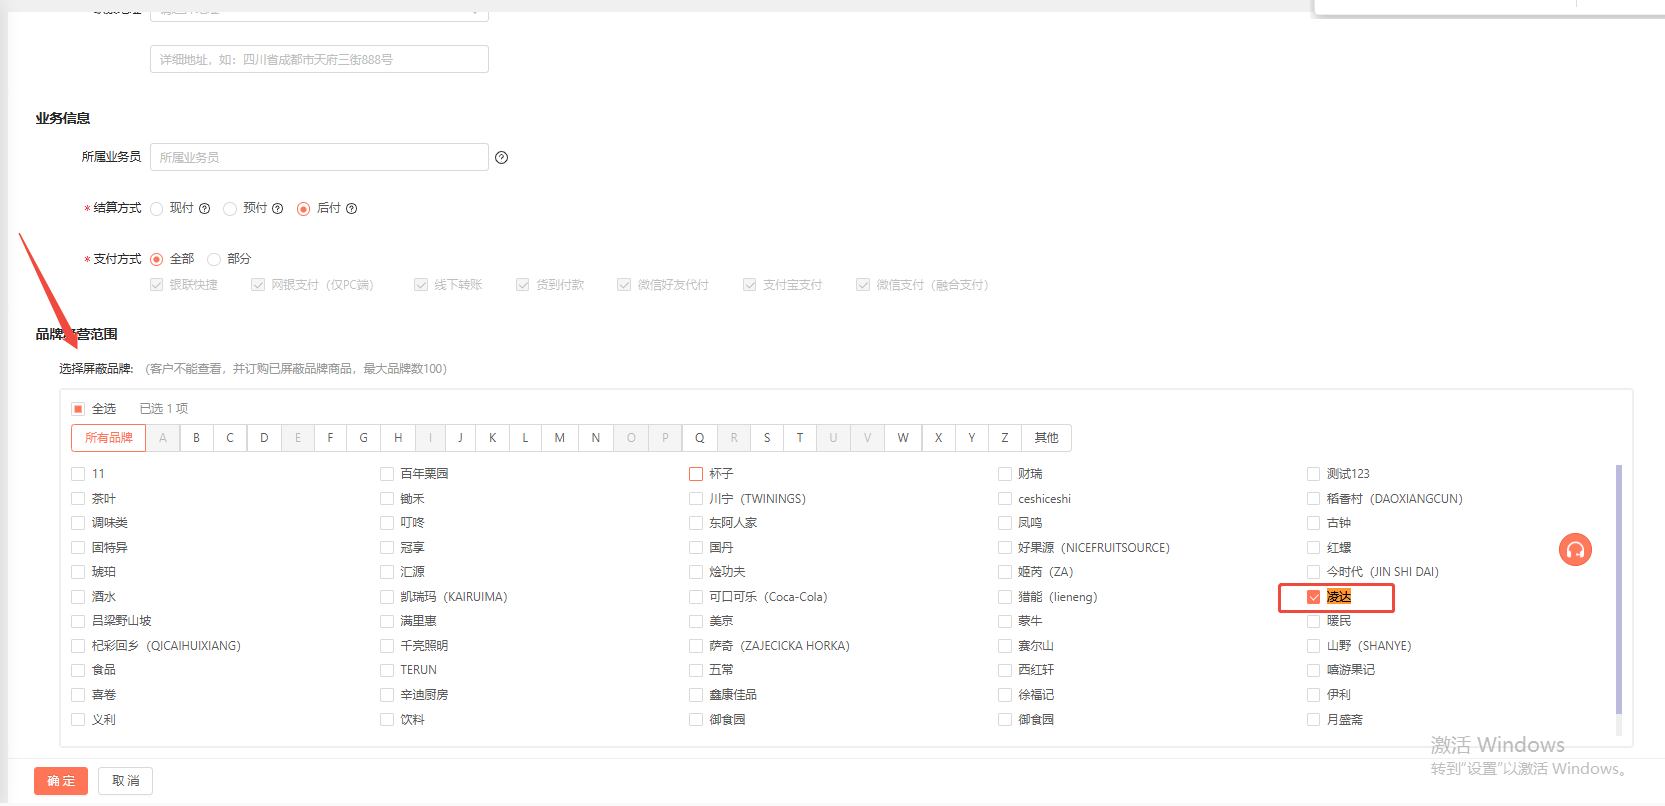Check the 蒙牛 brand checkbox
This screenshot has width=1665, height=806.
point(1005,621)
